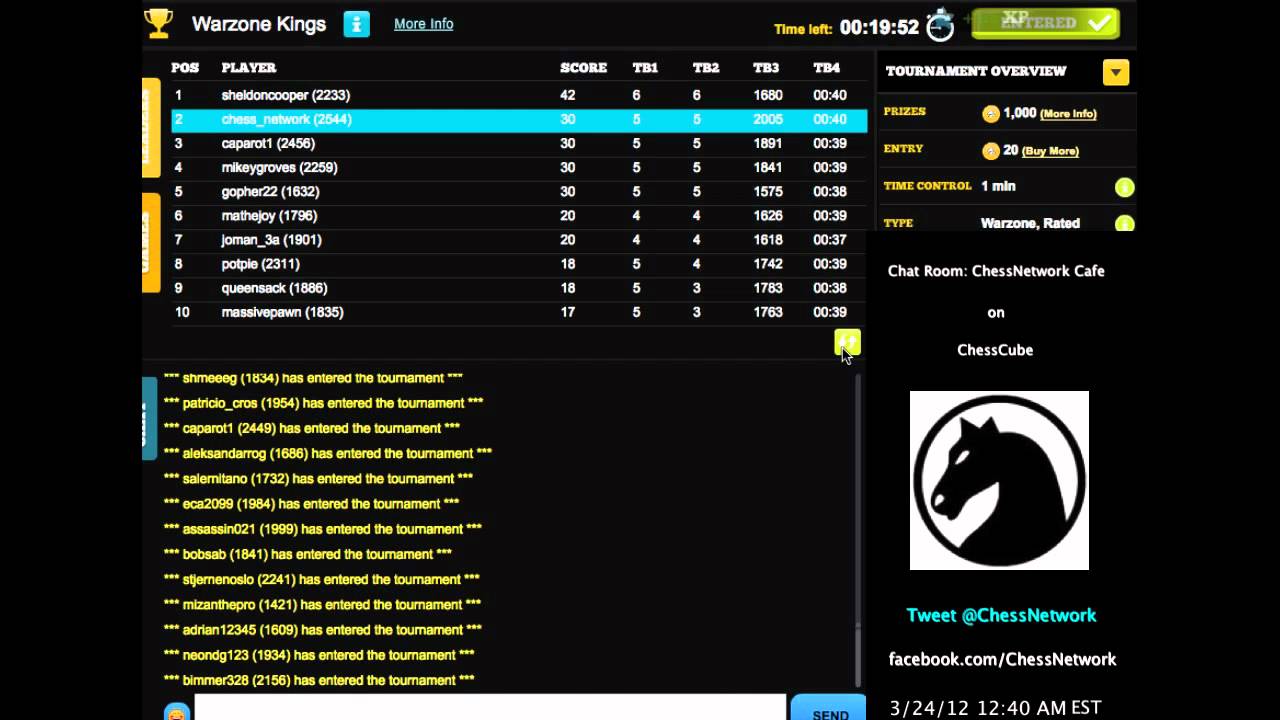Select player sheldoncooper (2233) in the standings
The width and height of the screenshot is (1280, 720).
[x=519, y=95]
